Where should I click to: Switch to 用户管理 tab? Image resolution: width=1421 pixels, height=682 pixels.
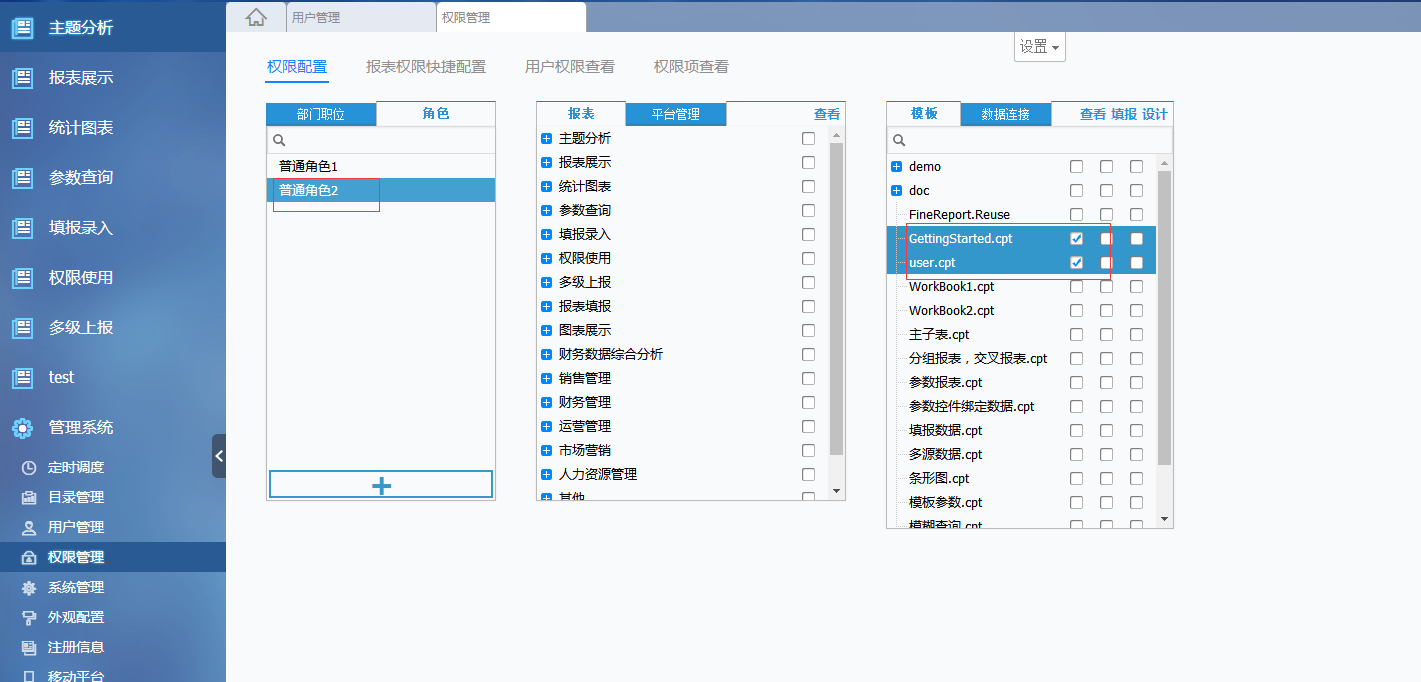tap(361, 17)
